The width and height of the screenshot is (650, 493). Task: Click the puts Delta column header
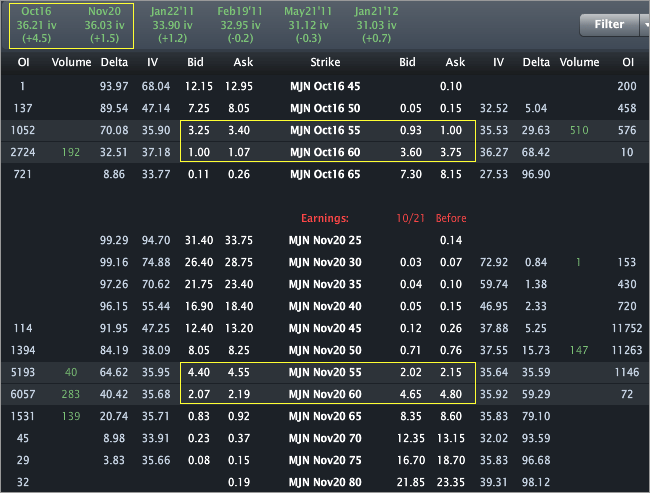(536, 62)
